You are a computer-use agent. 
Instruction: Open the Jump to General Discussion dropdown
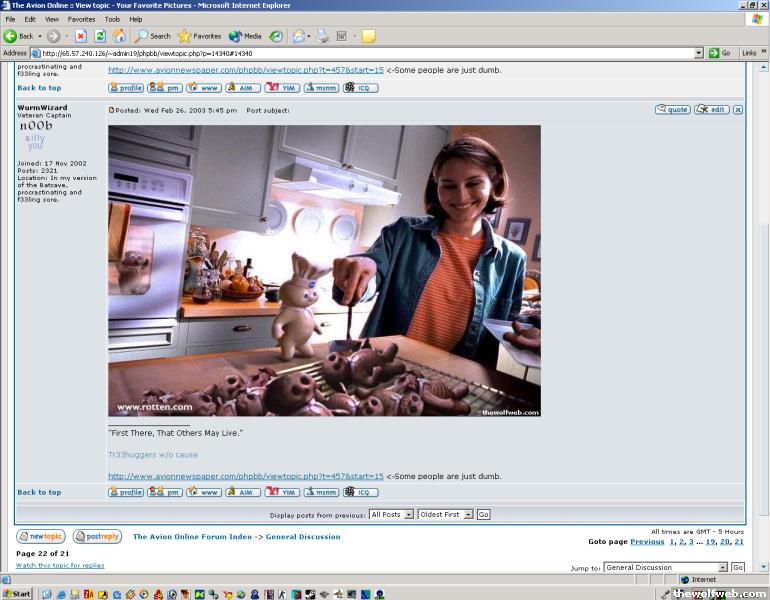point(665,567)
